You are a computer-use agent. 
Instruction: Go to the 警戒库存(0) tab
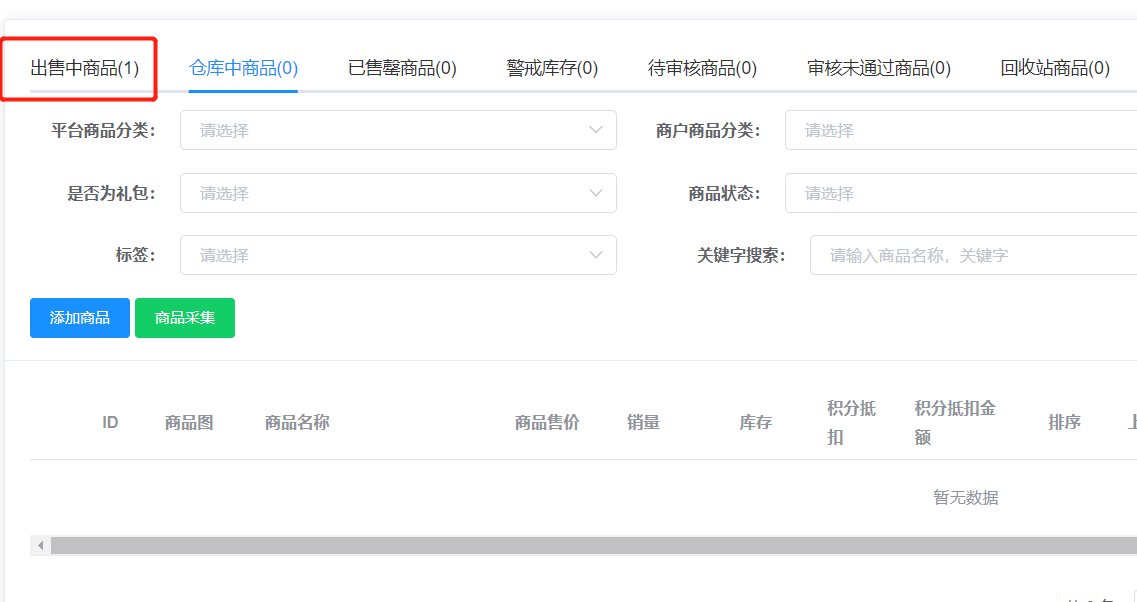pos(552,68)
